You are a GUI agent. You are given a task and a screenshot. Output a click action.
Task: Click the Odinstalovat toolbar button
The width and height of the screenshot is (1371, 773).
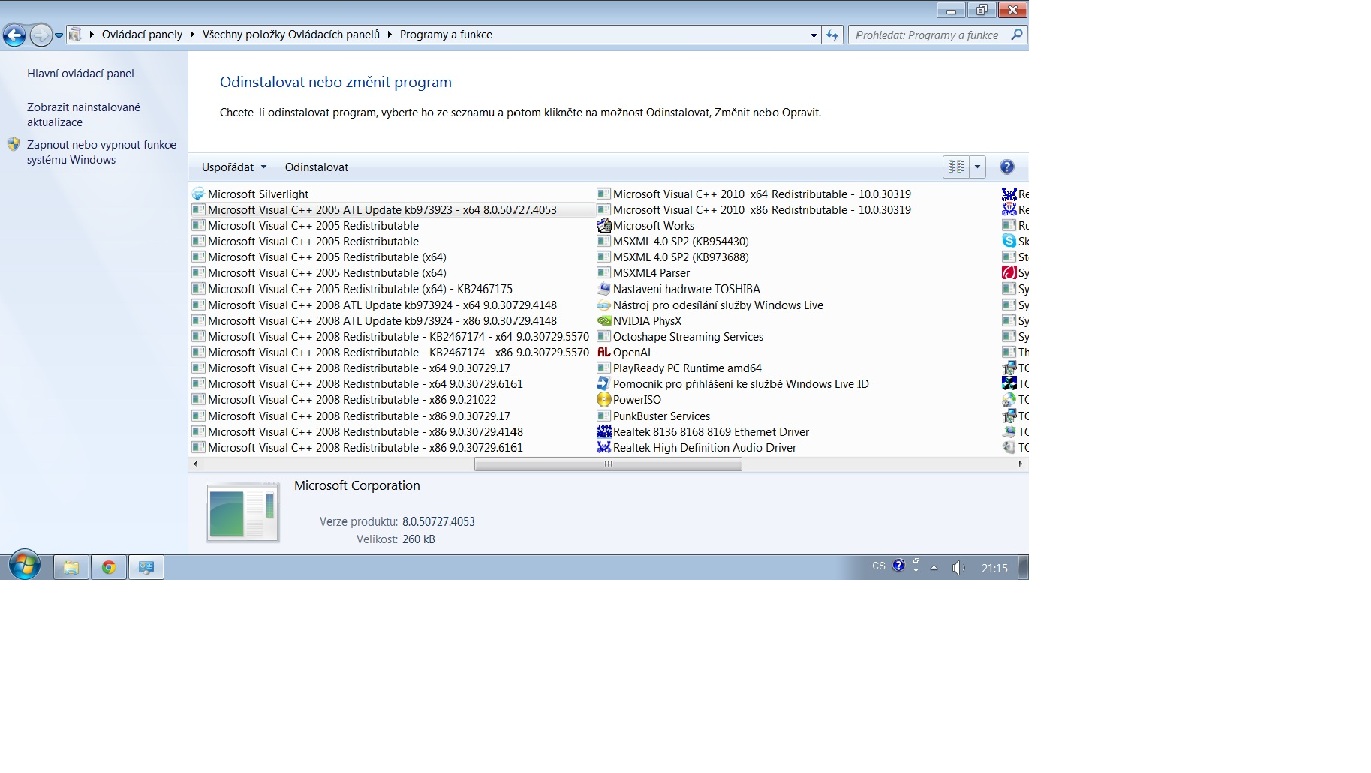316,167
